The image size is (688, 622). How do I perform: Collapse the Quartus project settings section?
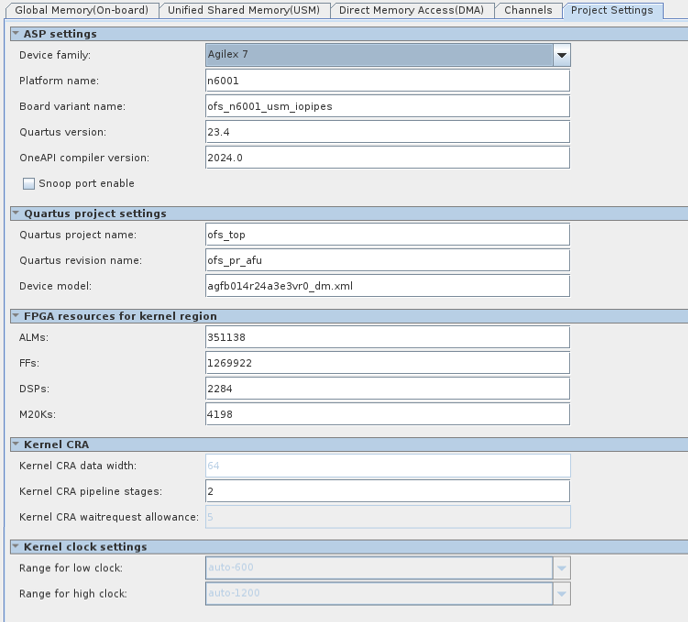pyautogui.click(x=15, y=213)
